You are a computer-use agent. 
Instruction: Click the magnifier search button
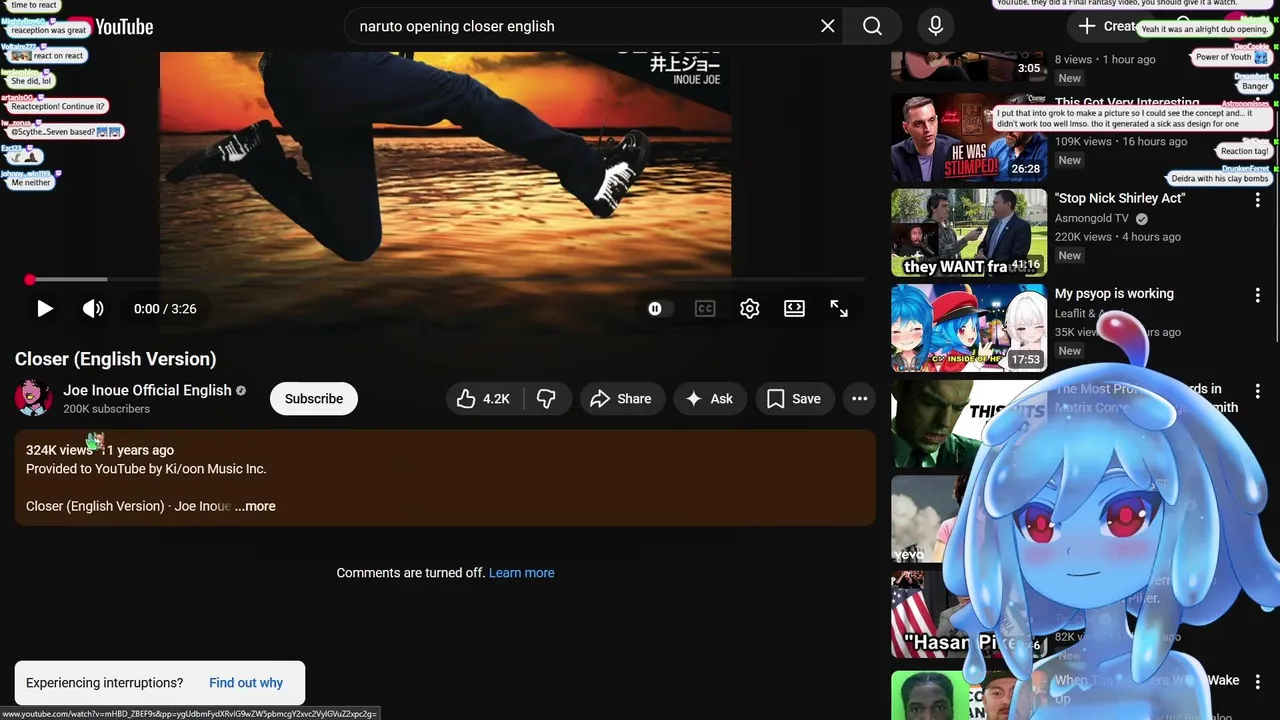click(x=872, y=26)
